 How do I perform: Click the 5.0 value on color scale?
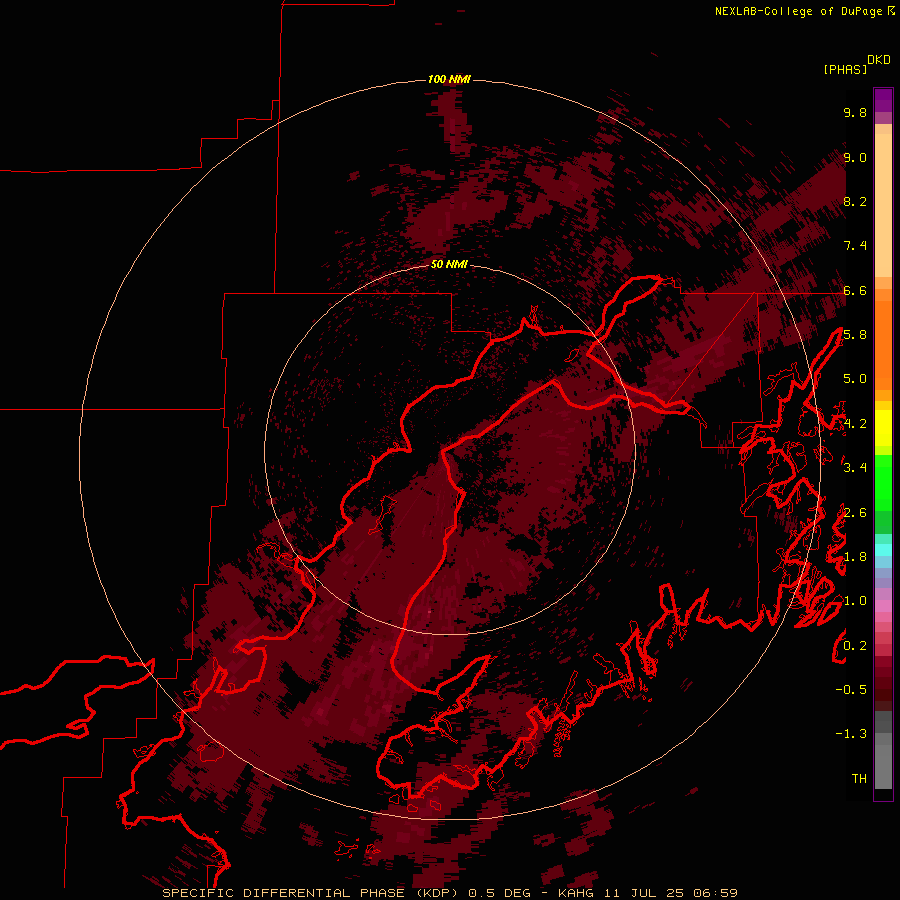pos(855,379)
